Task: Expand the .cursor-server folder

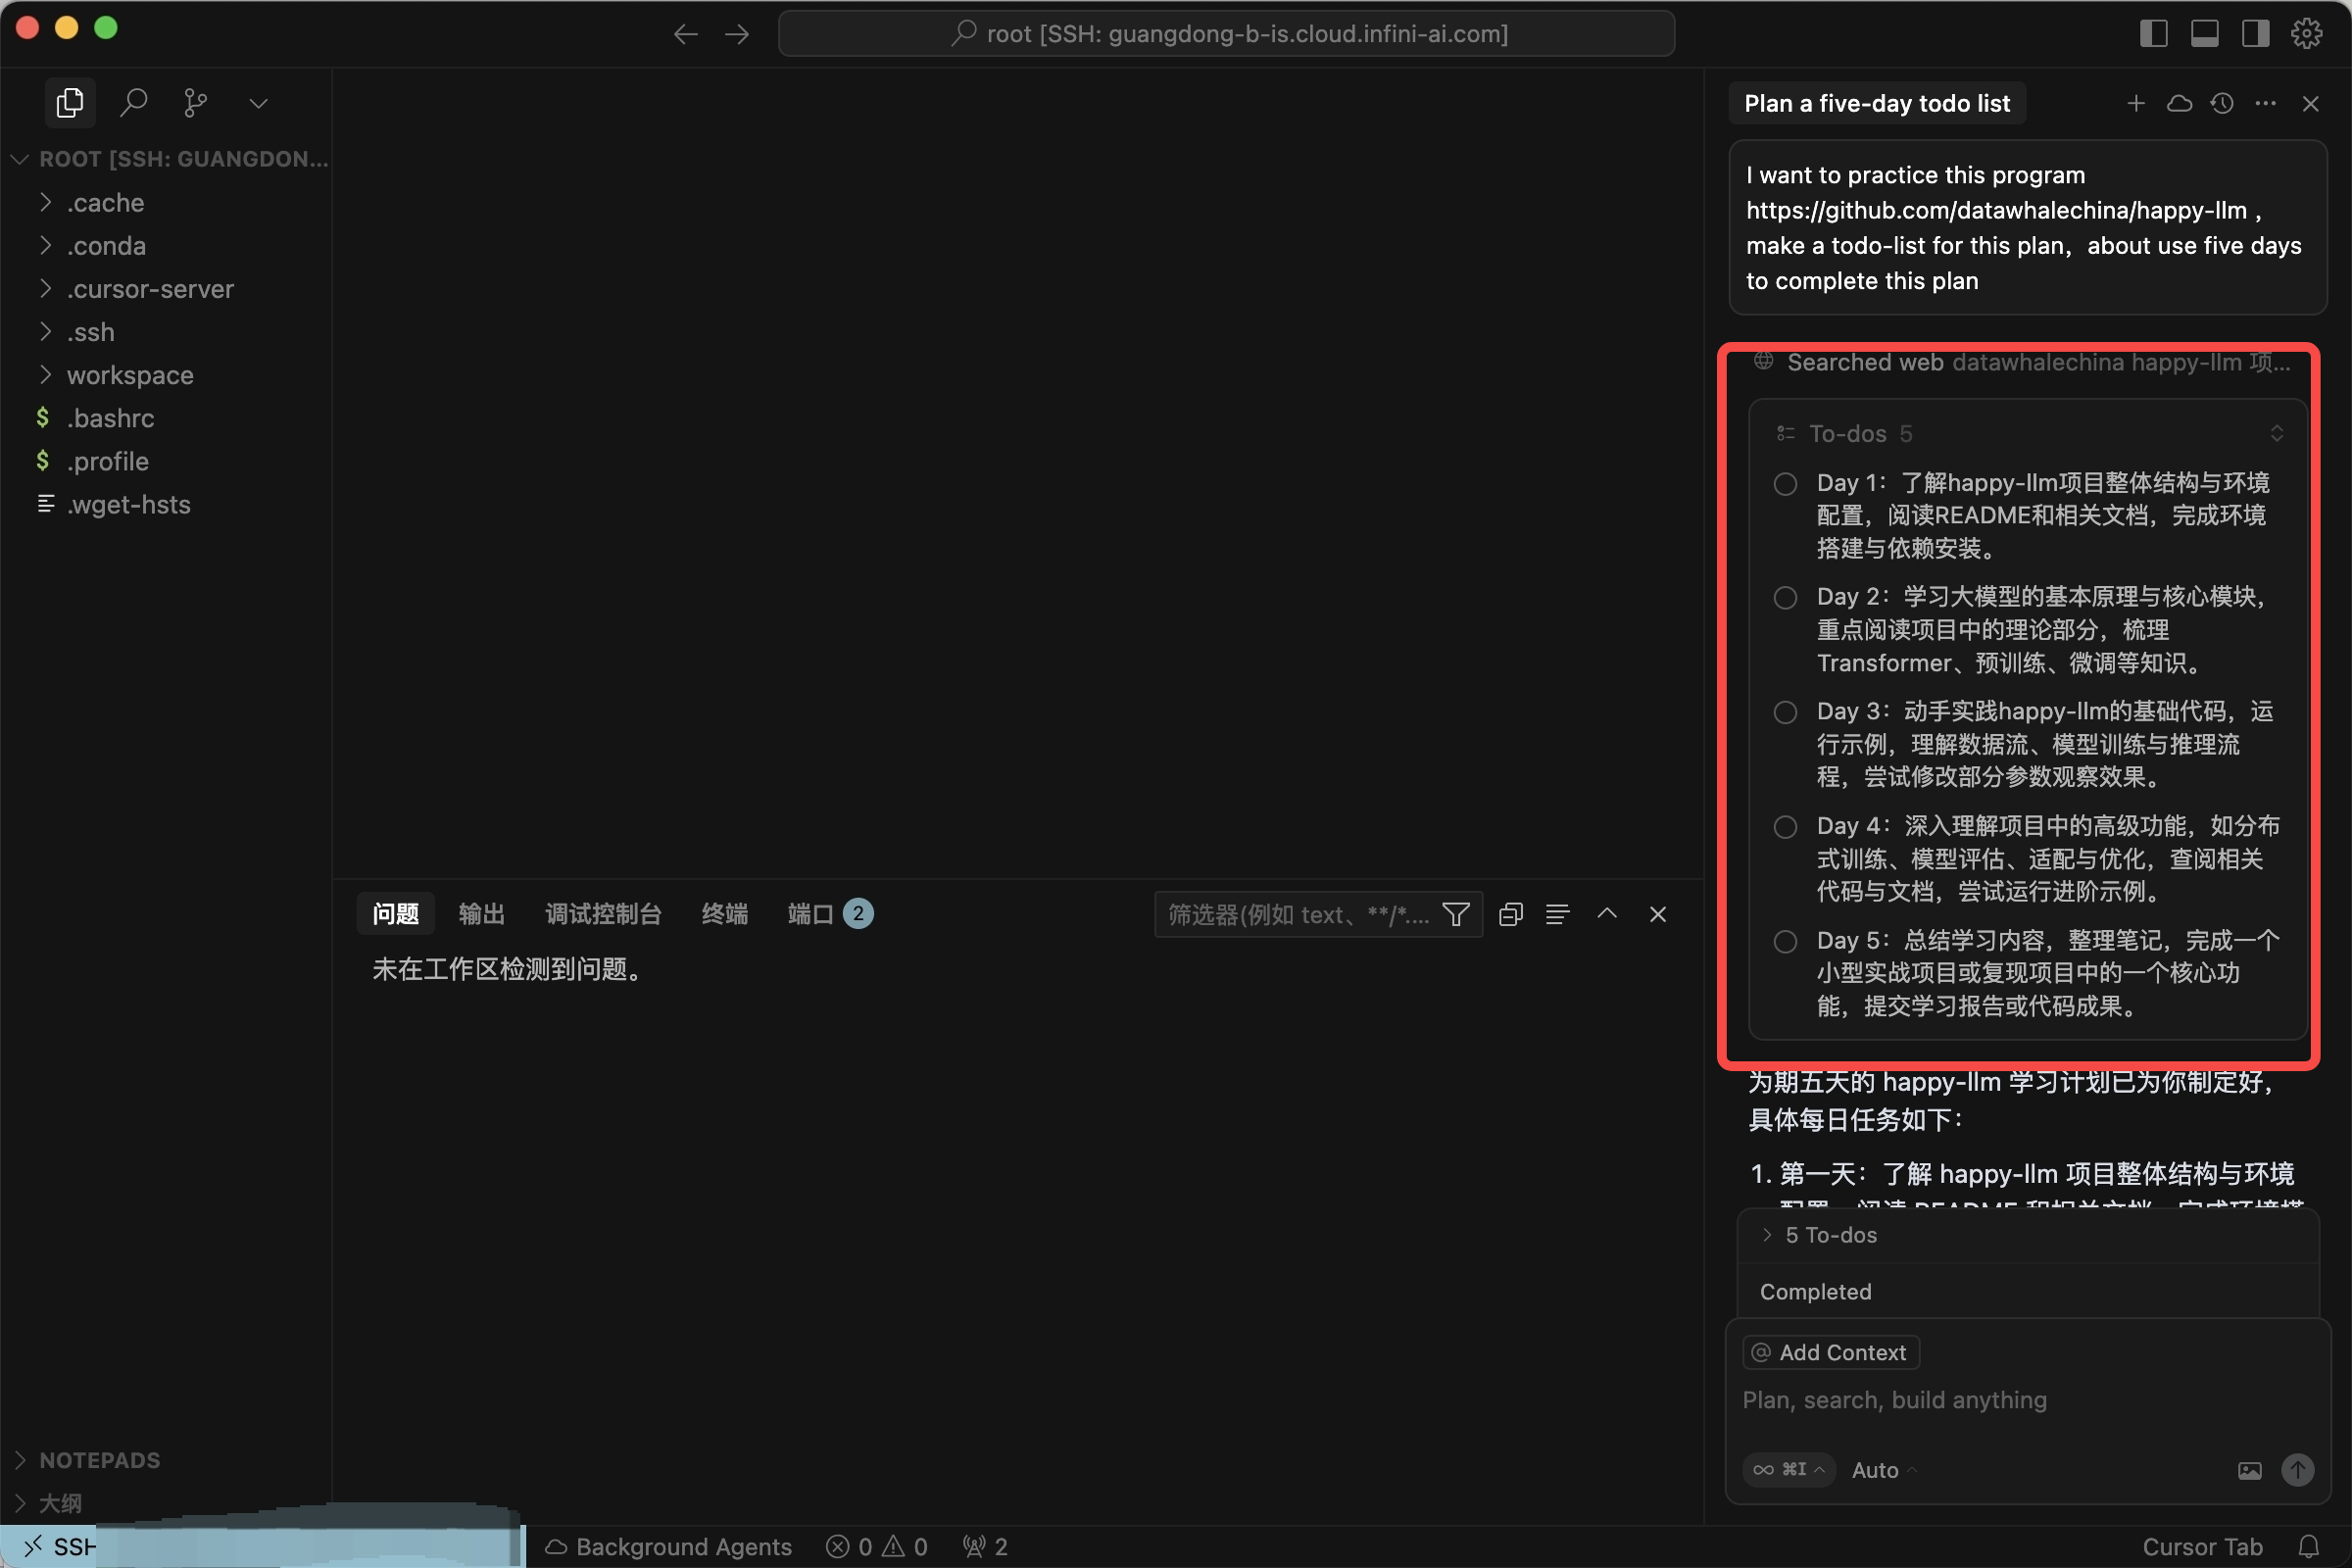Action: tap(166, 289)
